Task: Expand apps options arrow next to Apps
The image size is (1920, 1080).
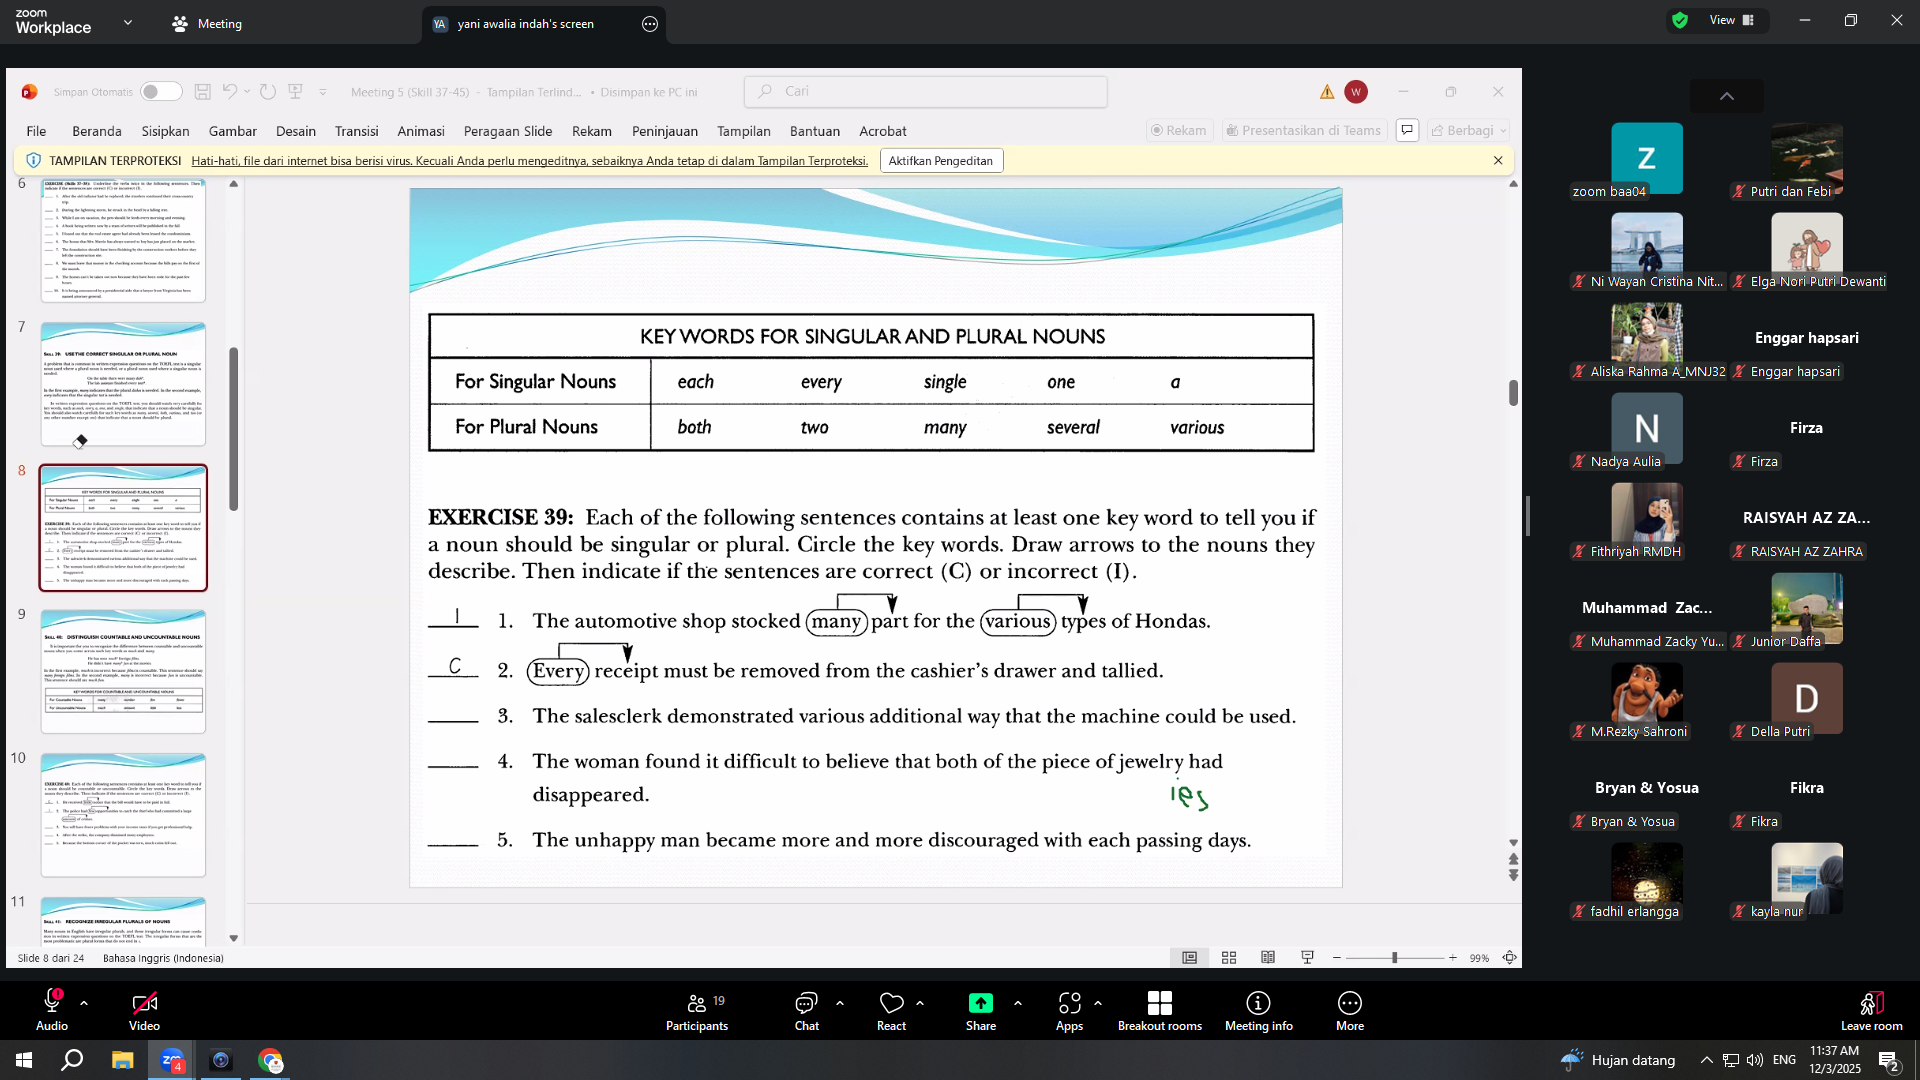Action: click(1098, 1003)
